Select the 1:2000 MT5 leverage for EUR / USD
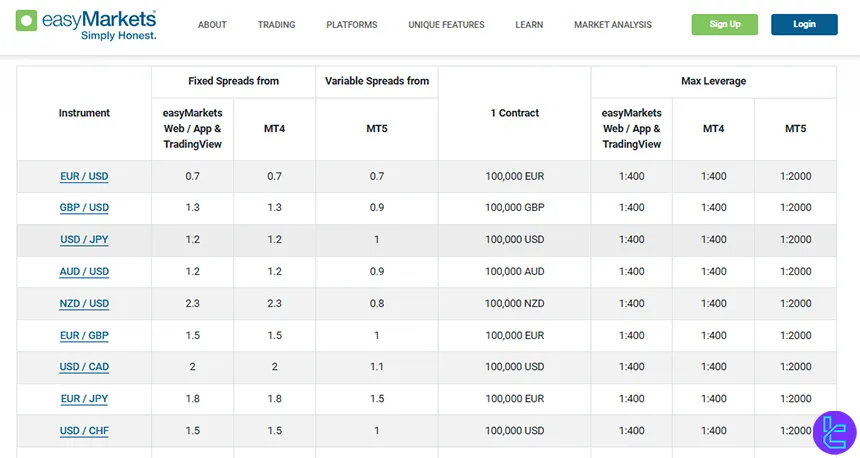The height and width of the screenshot is (458, 860). [x=795, y=177]
